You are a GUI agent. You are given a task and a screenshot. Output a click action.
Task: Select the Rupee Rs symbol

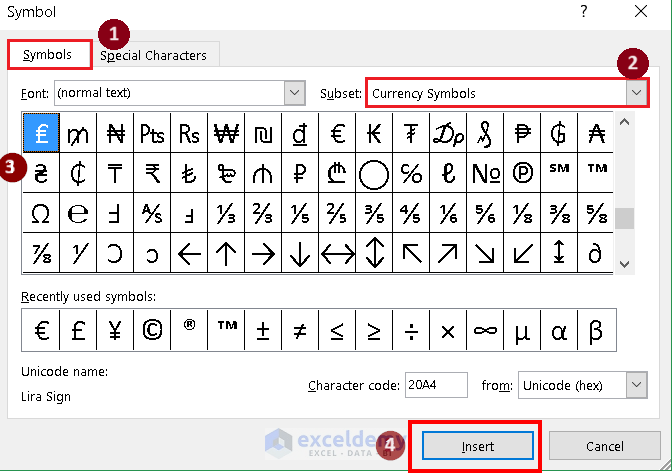coord(189,133)
